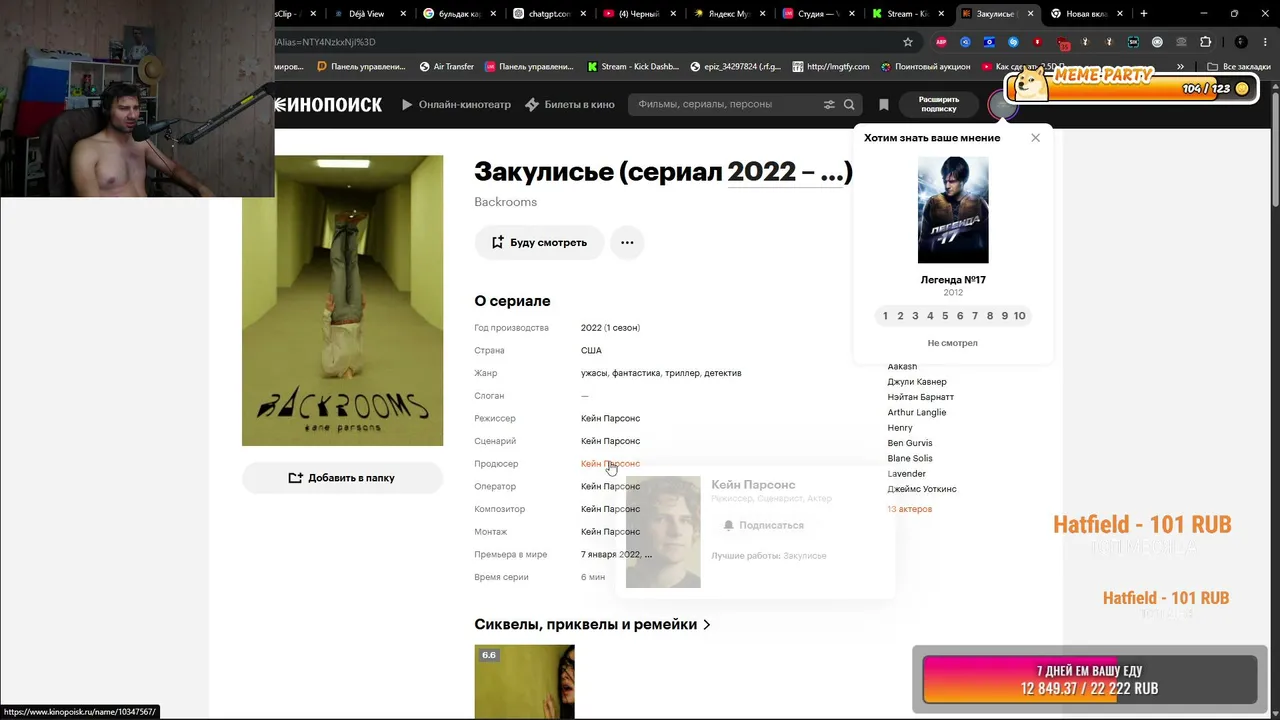1280x720 pixels.
Task: Switch to the Stream - Kick tab
Action: 906,14
